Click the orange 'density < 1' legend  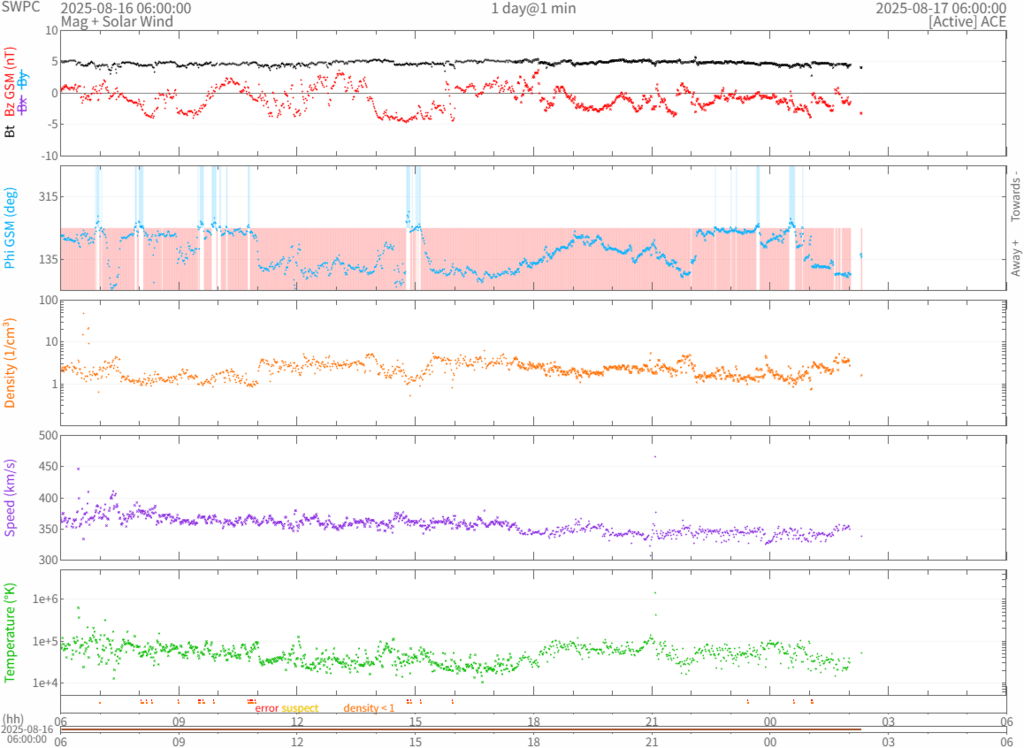tap(370, 708)
